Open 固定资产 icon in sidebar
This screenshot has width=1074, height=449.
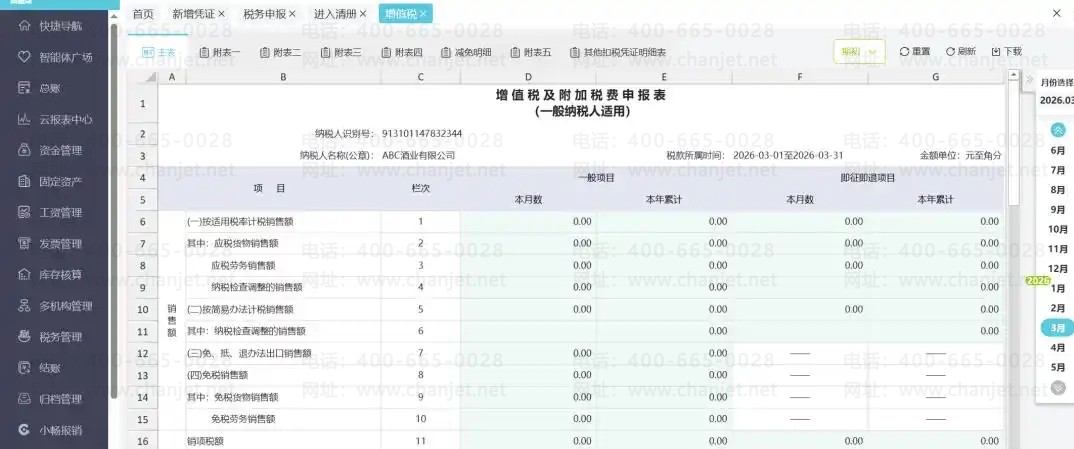click(x=24, y=181)
